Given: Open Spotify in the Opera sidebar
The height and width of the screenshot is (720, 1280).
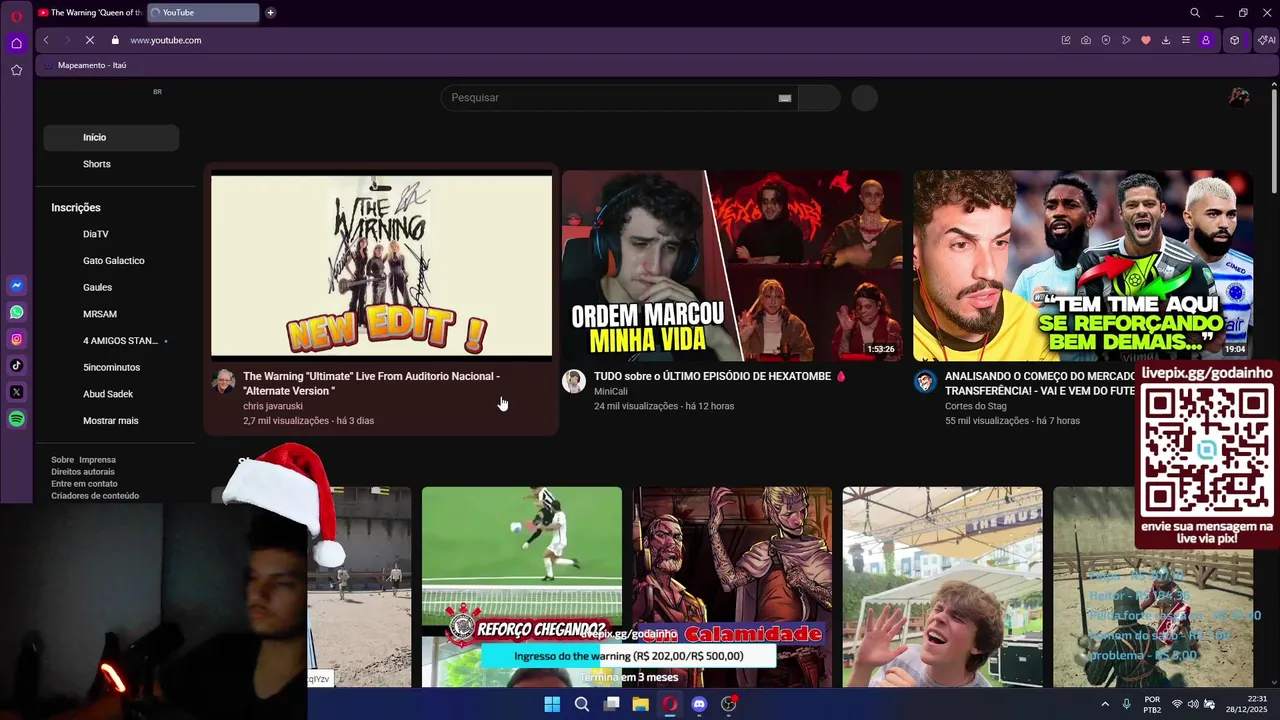Looking at the screenshot, I should (16, 419).
